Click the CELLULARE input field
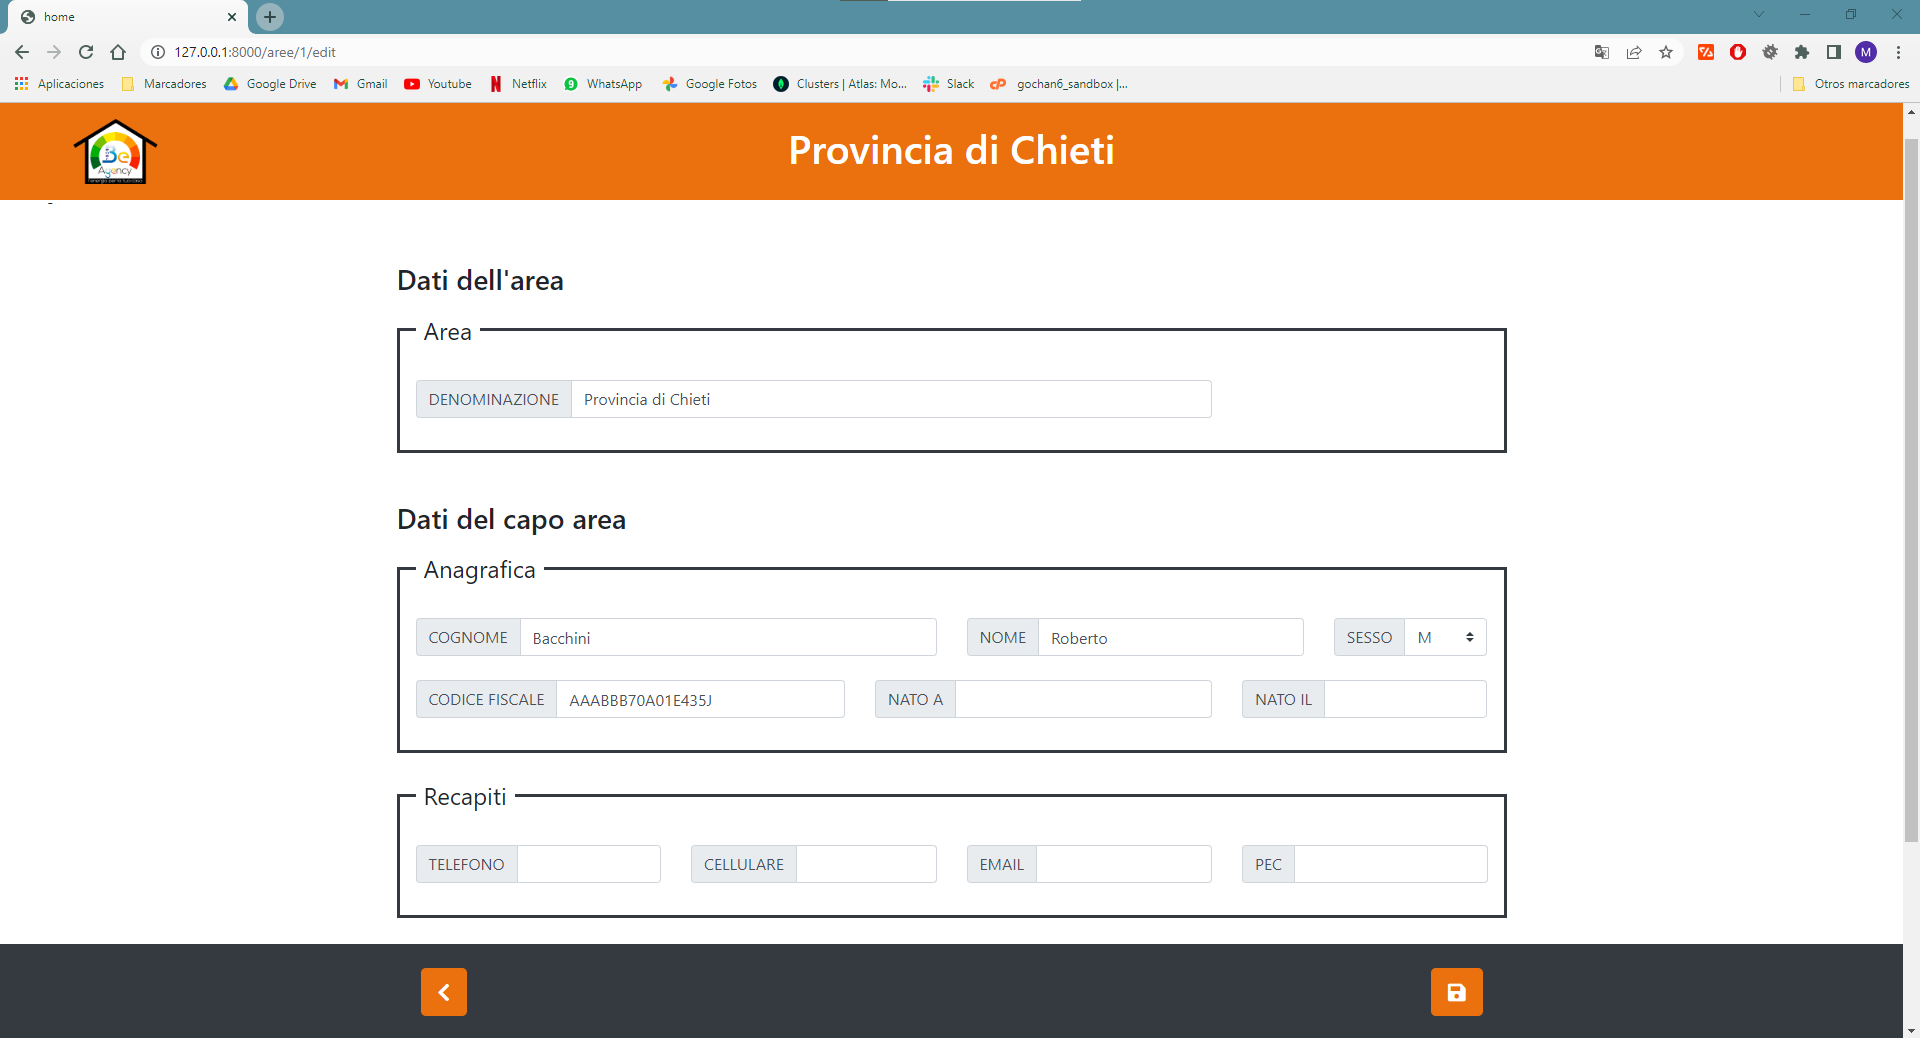This screenshot has width=1920, height=1038. point(866,864)
